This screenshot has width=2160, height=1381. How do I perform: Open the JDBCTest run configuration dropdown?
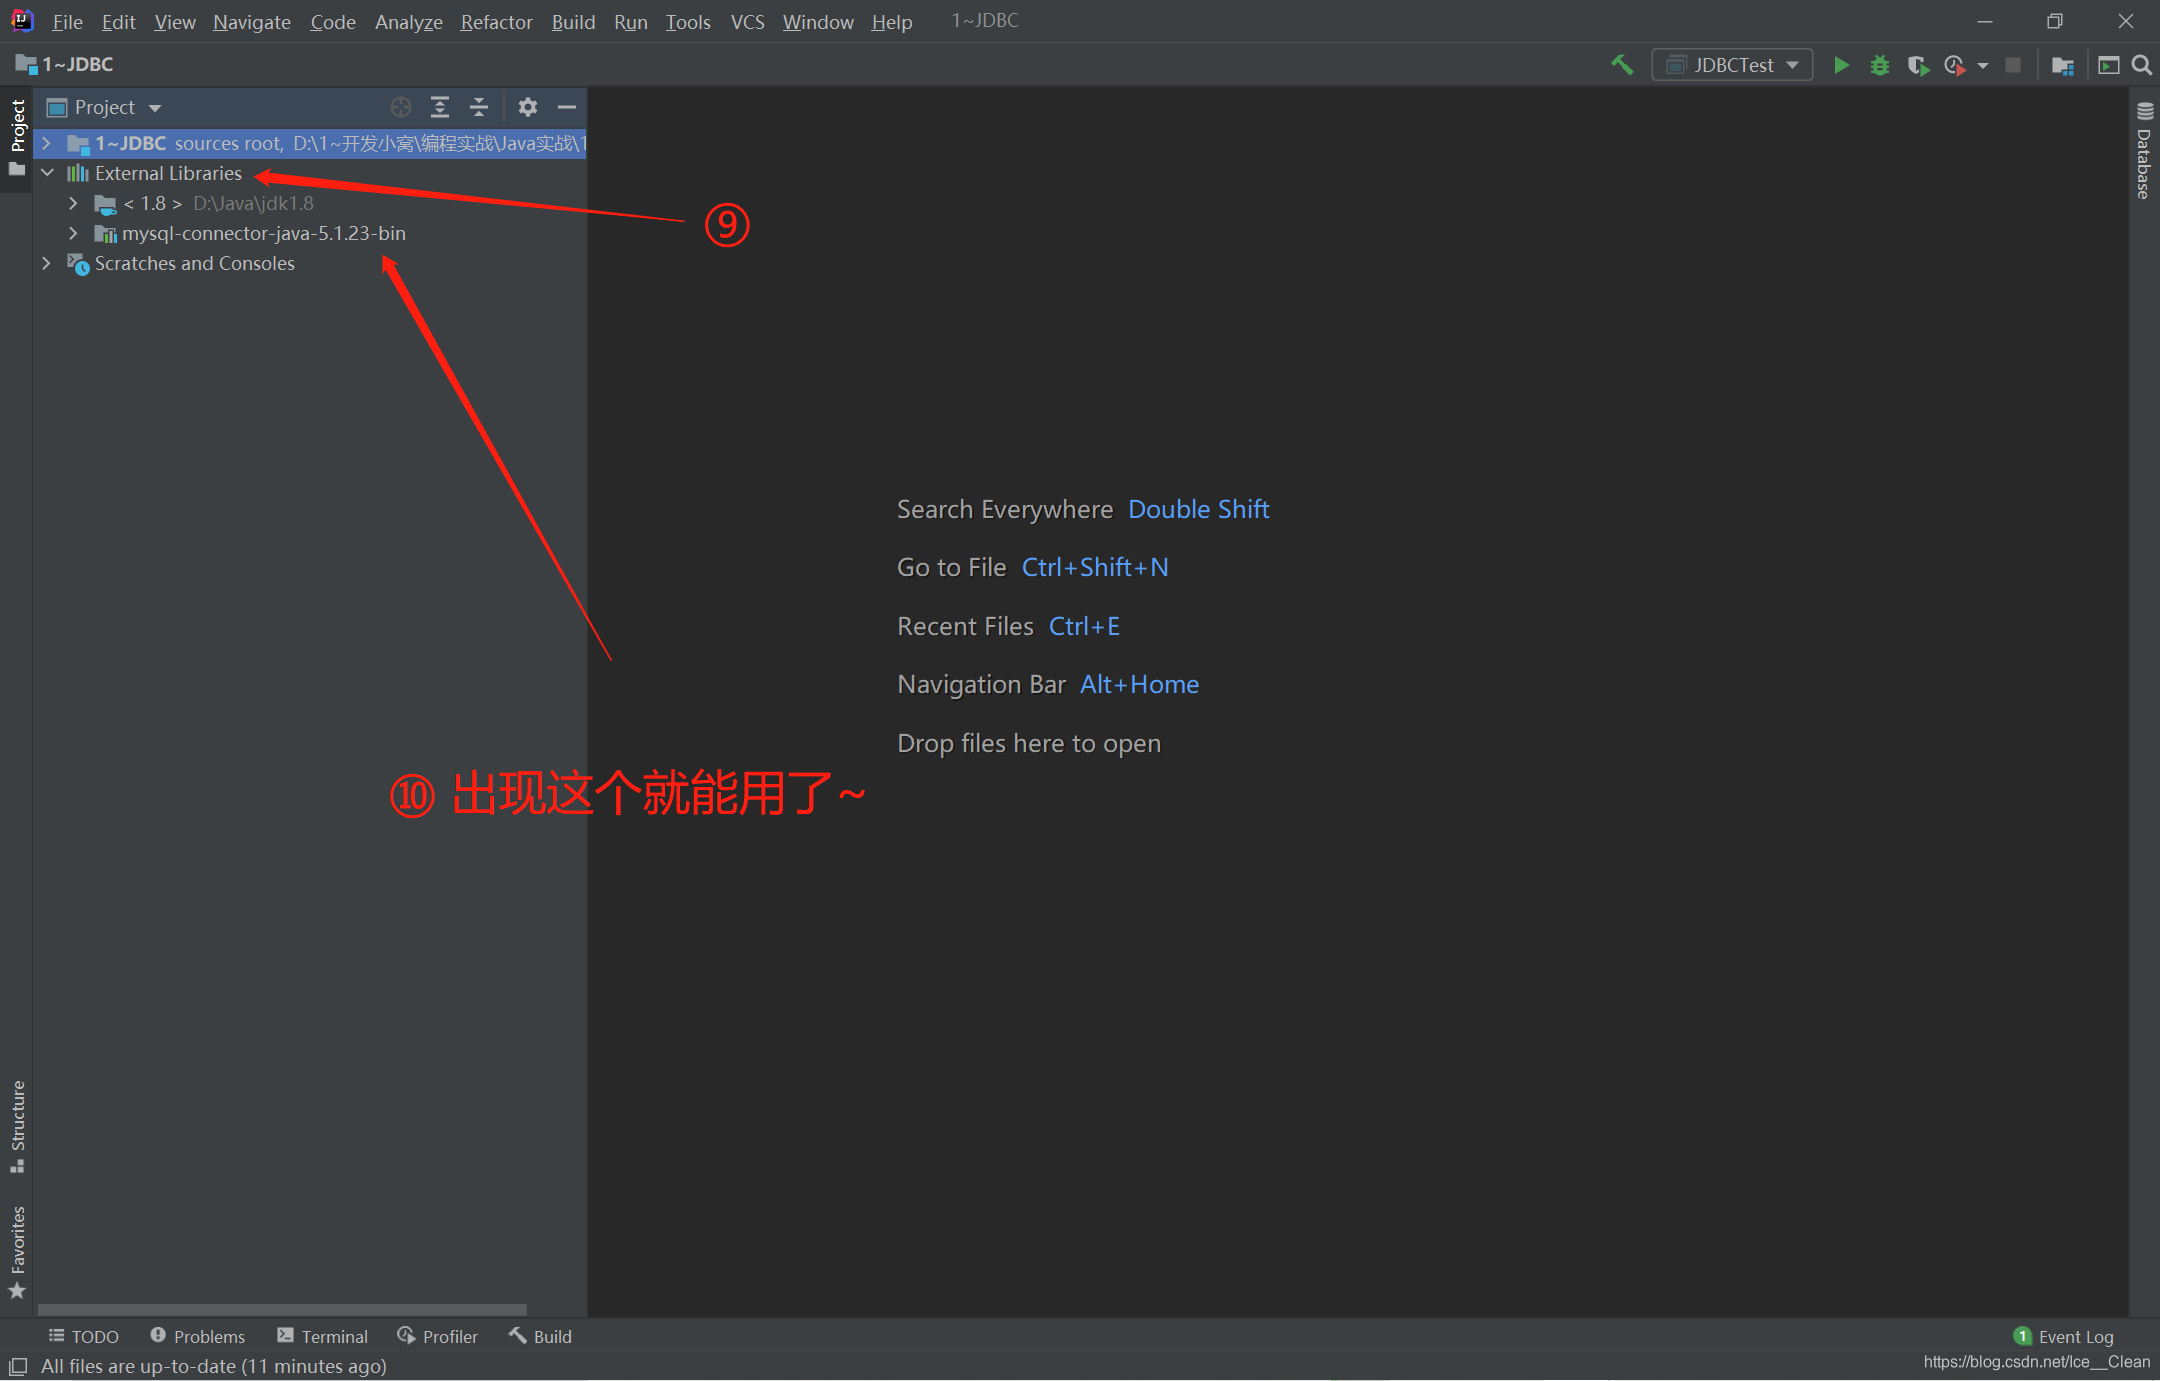pos(1732,65)
